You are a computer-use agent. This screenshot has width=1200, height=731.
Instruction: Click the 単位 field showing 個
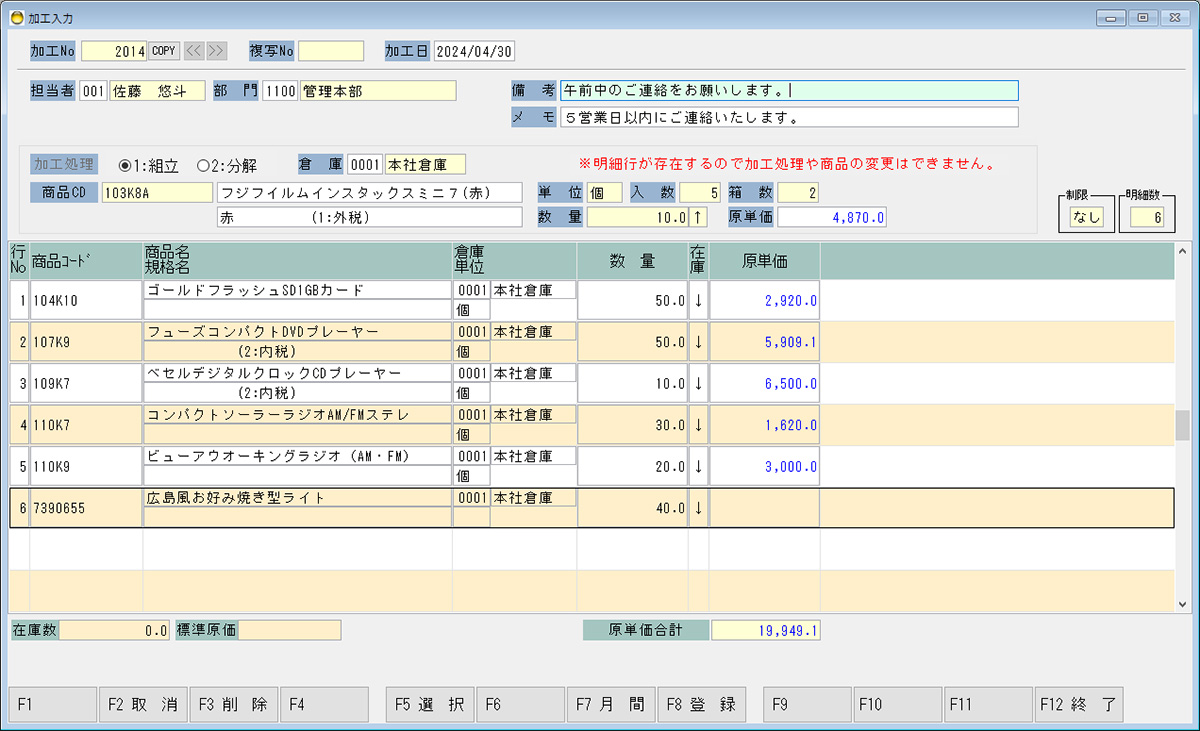[604, 192]
